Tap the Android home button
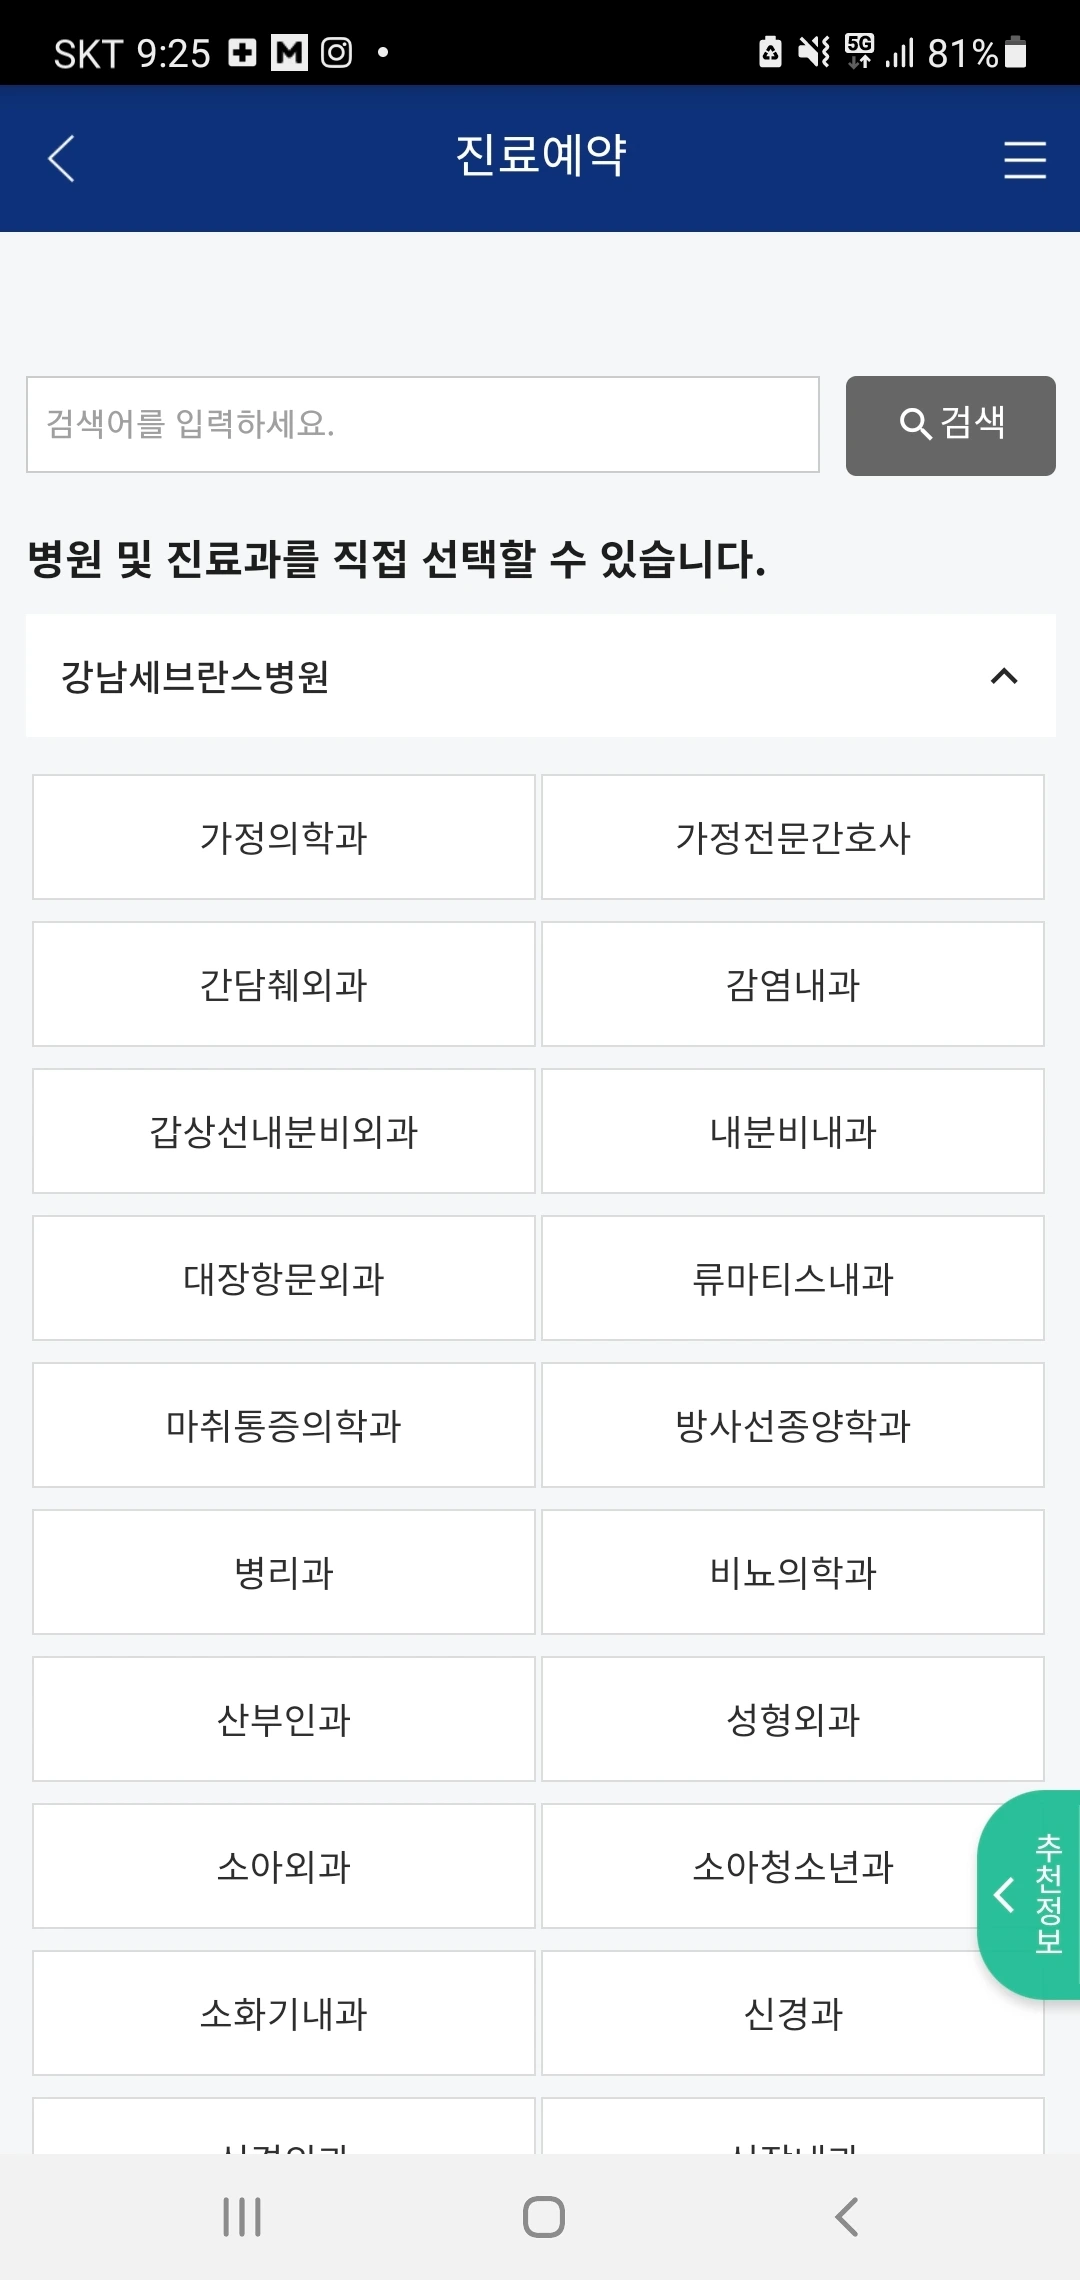The height and width of the screenshot is (2280, 1080). (x=543, y=2217)
